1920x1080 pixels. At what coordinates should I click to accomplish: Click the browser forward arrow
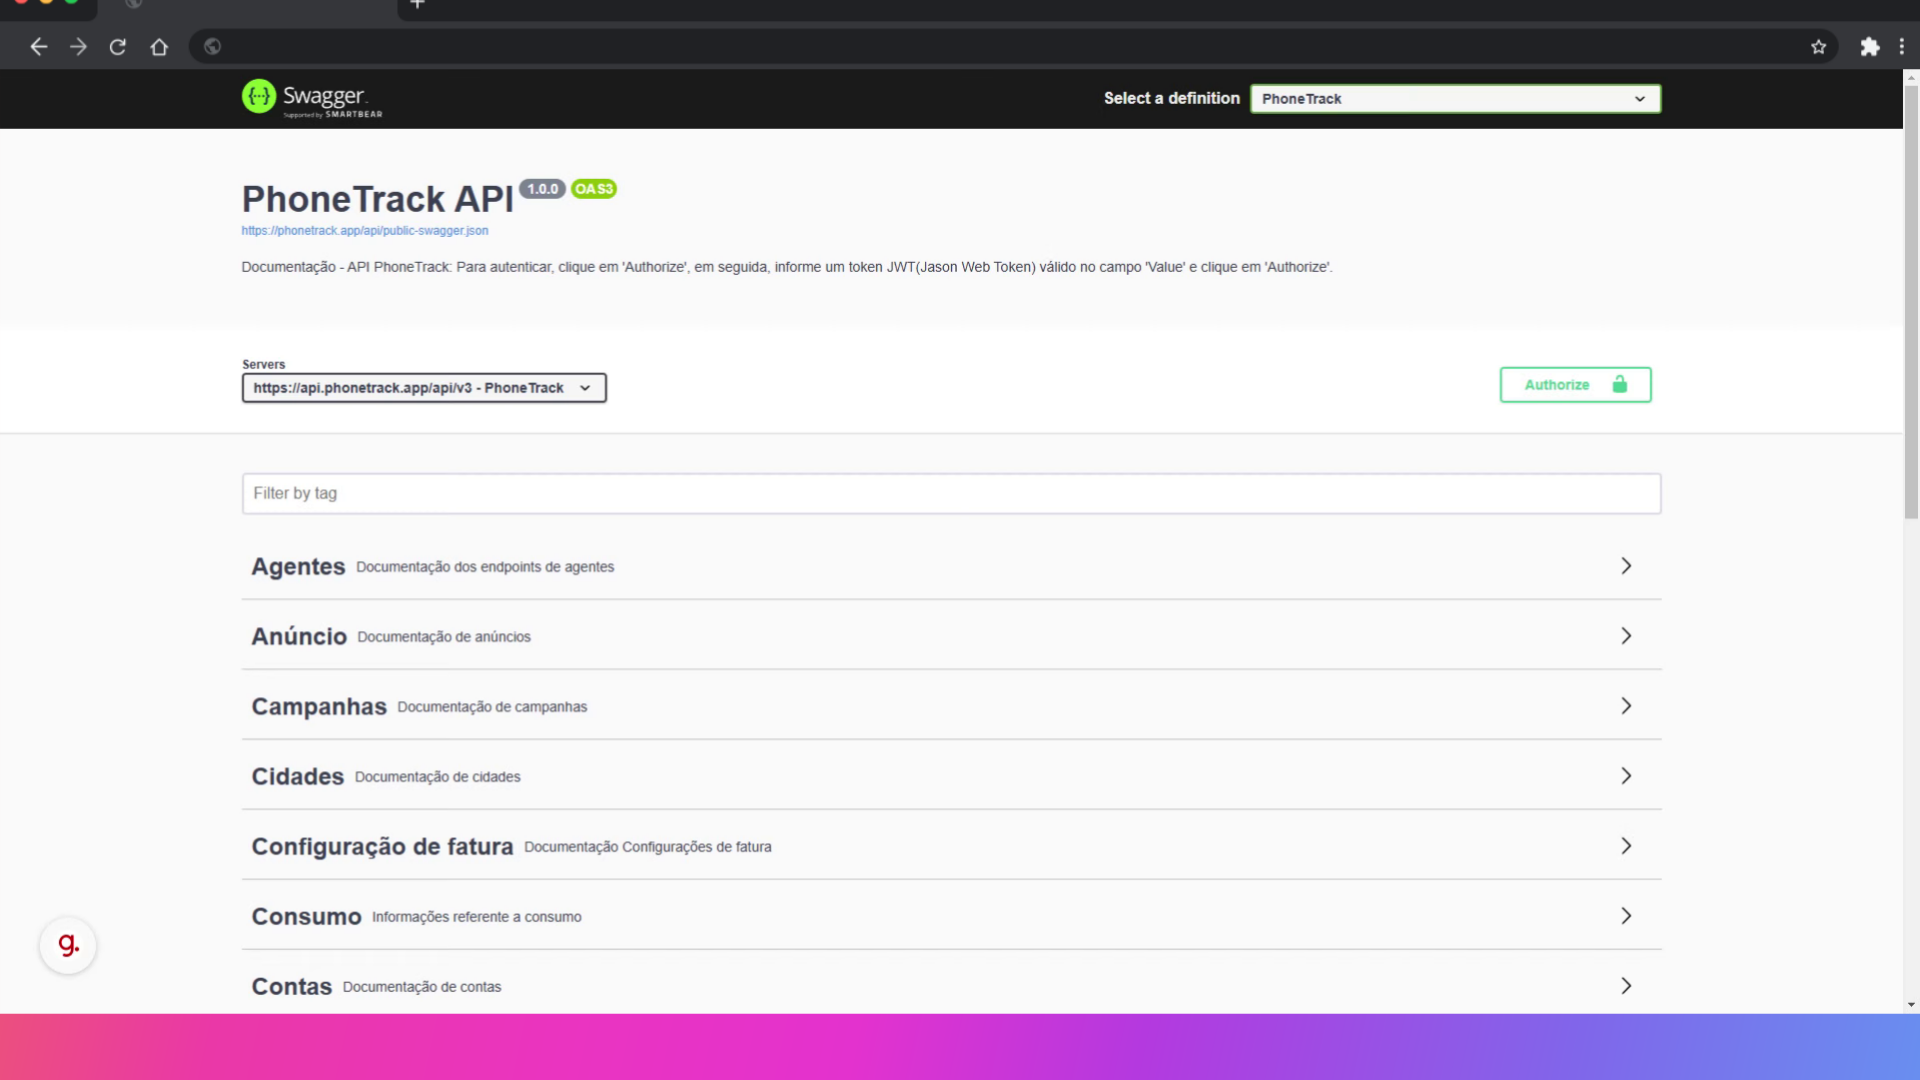click(x=78, y=47)
